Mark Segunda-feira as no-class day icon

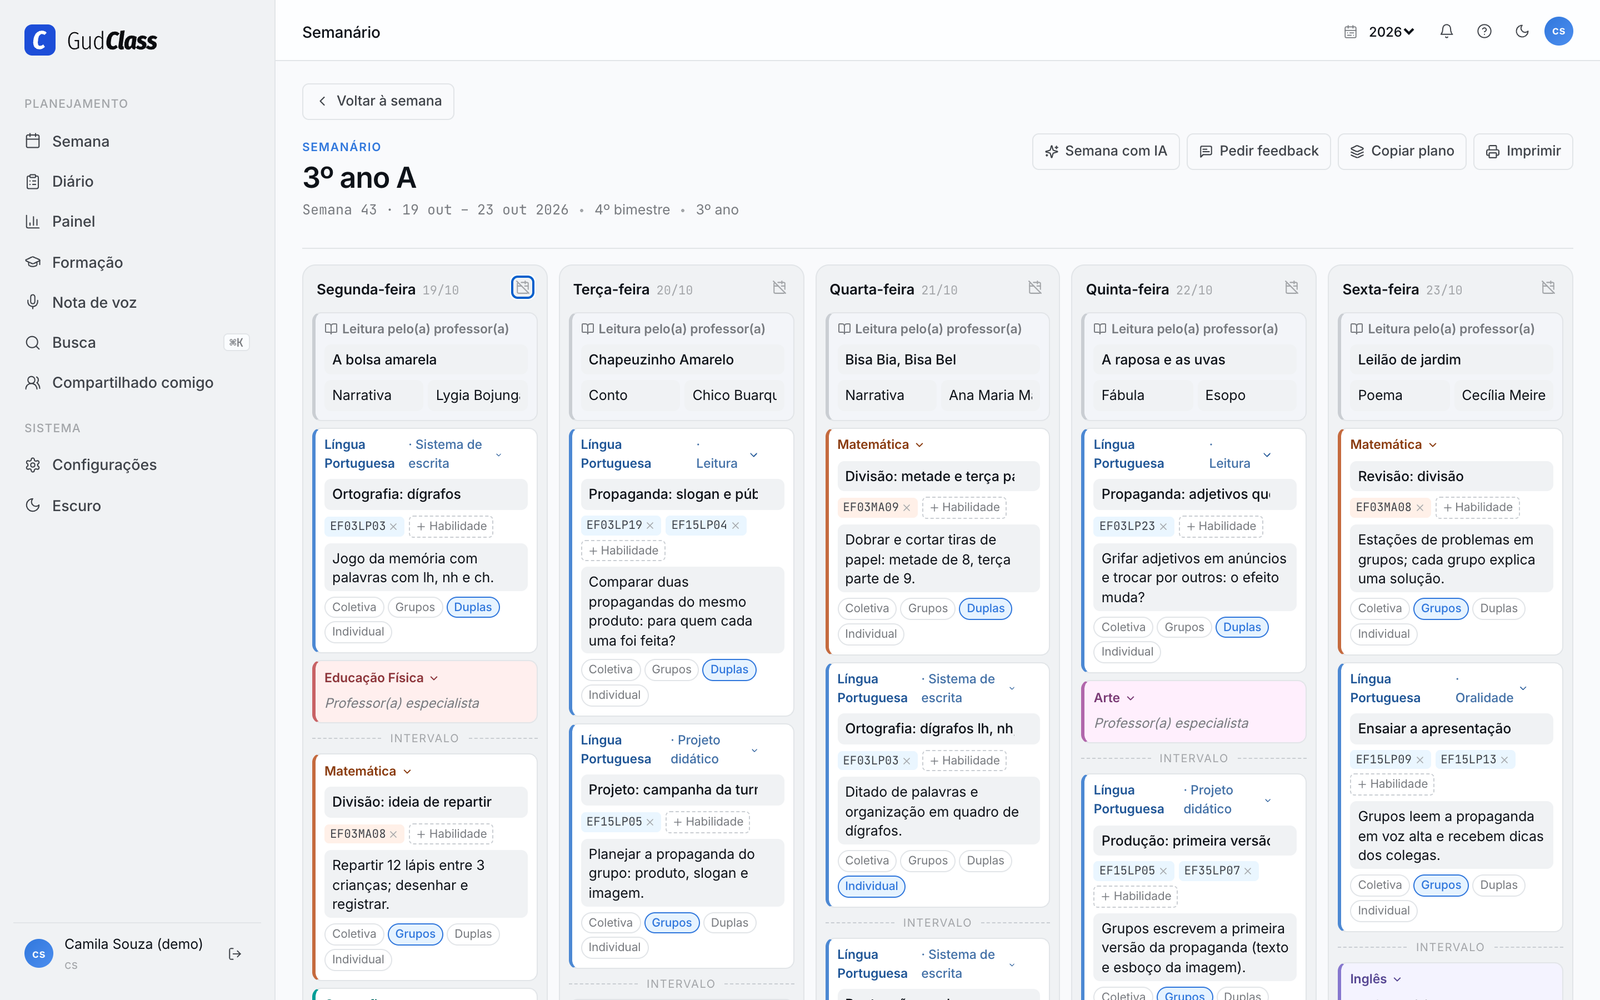522,288
